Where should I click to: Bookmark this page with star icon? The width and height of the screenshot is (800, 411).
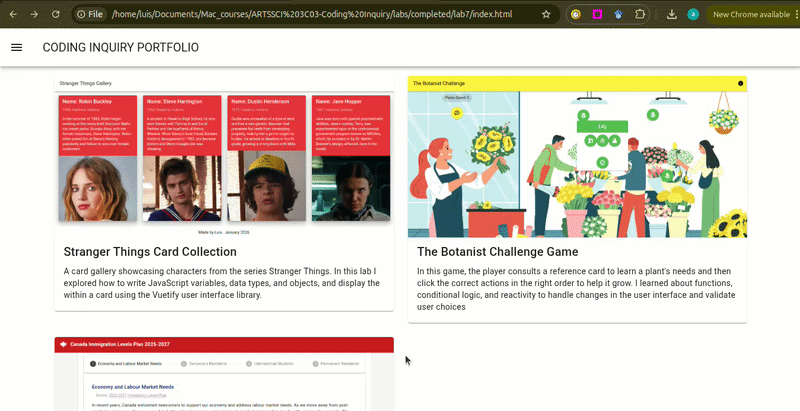click(x=546, y=14)
